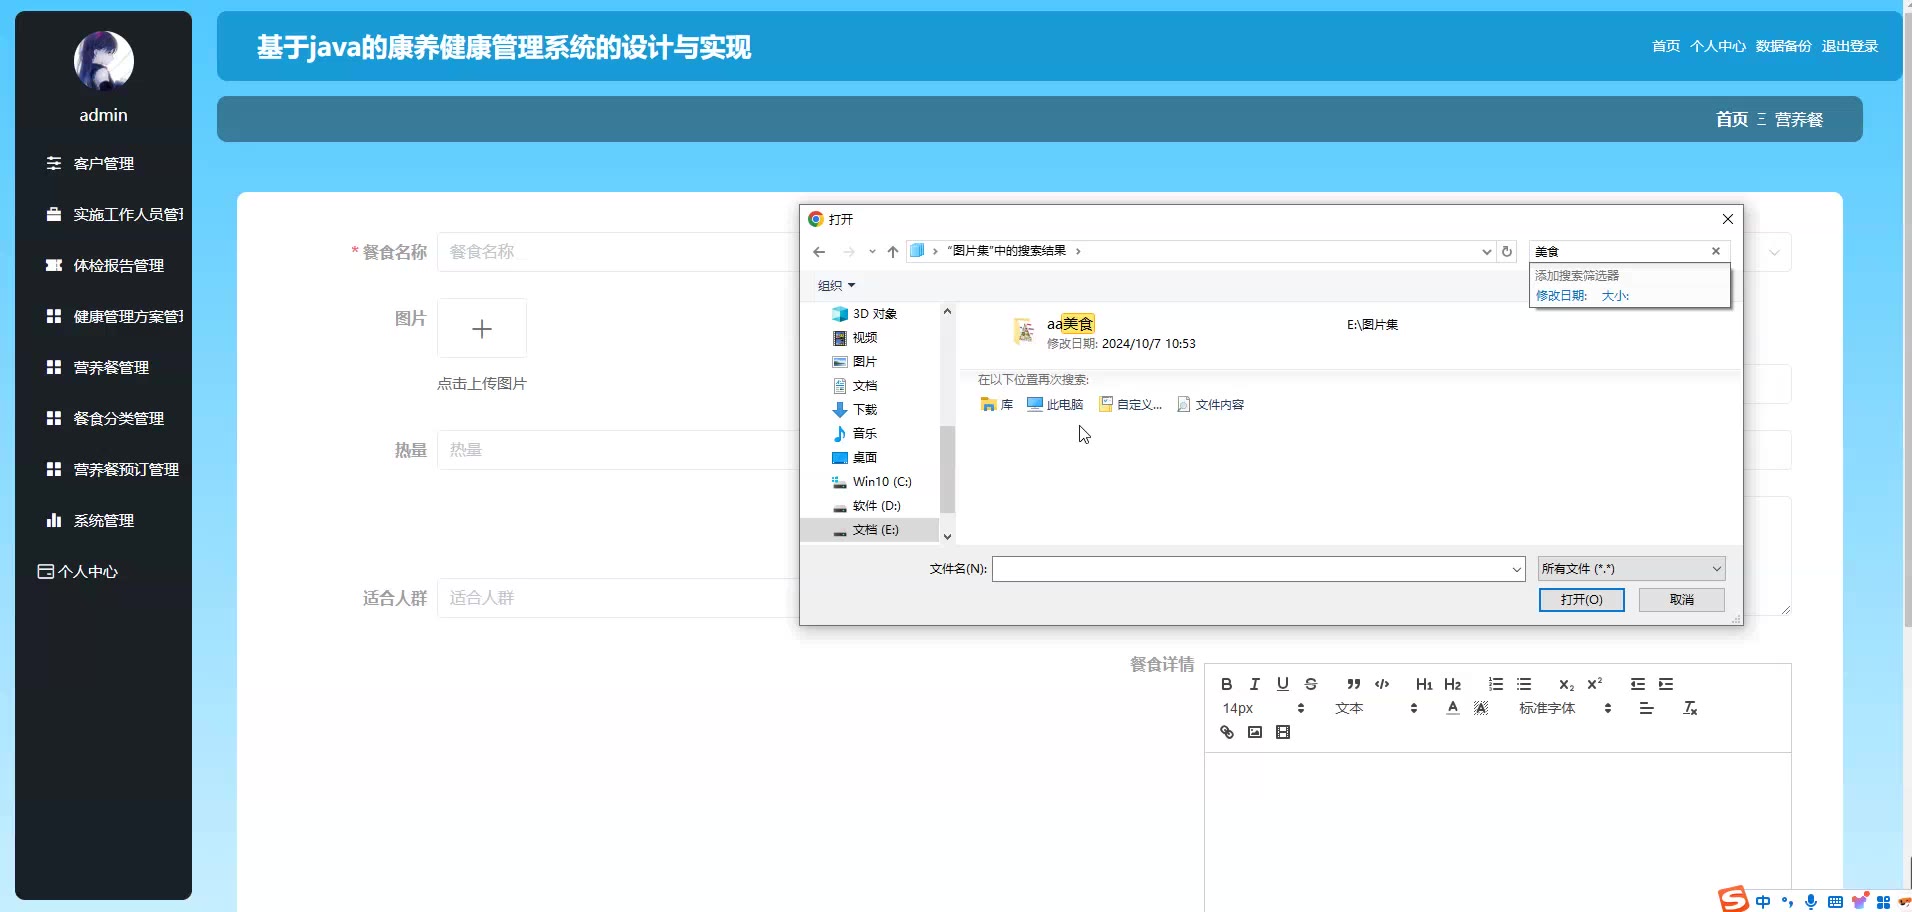Select the Win10 (C:) drive
Screen dimensions: 1912x912
coord(872,482)
